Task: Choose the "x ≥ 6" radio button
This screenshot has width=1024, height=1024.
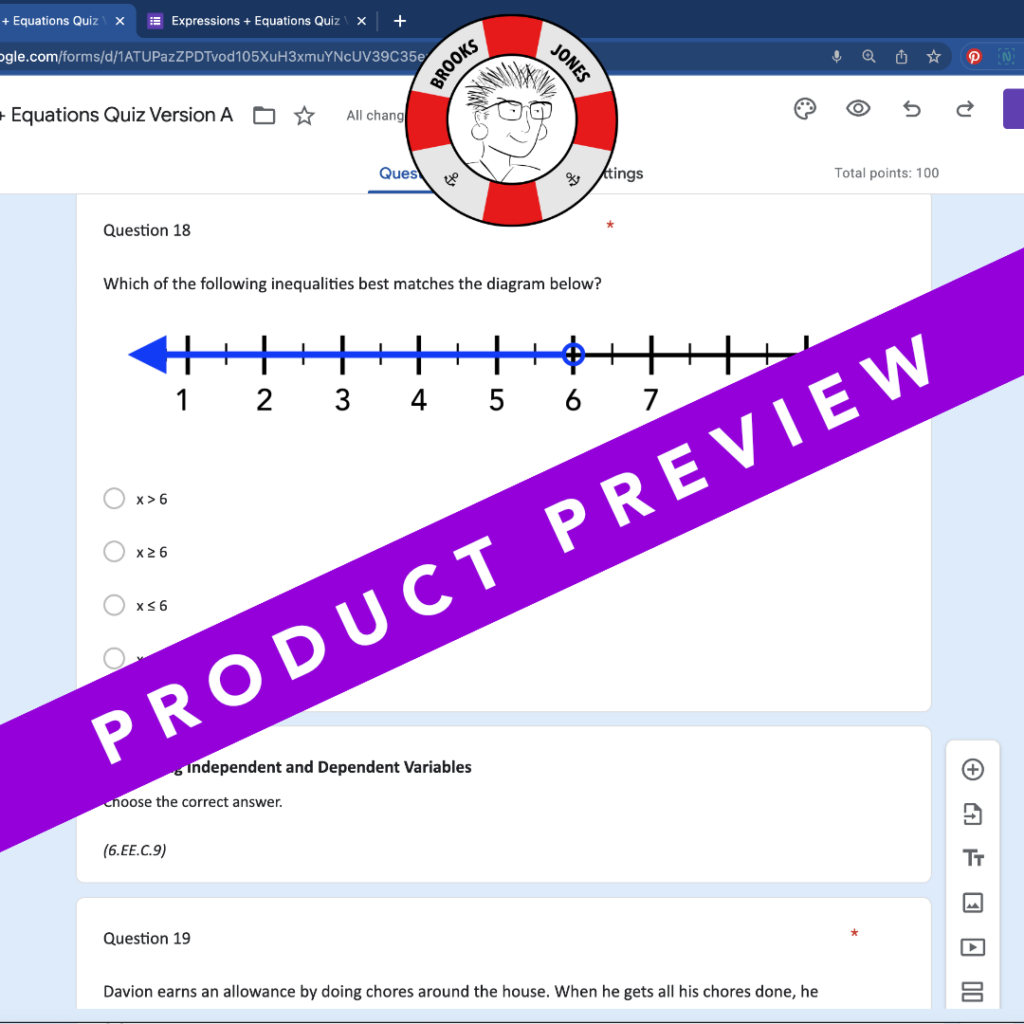Action: pyautogui.click(x=114, y=552)
